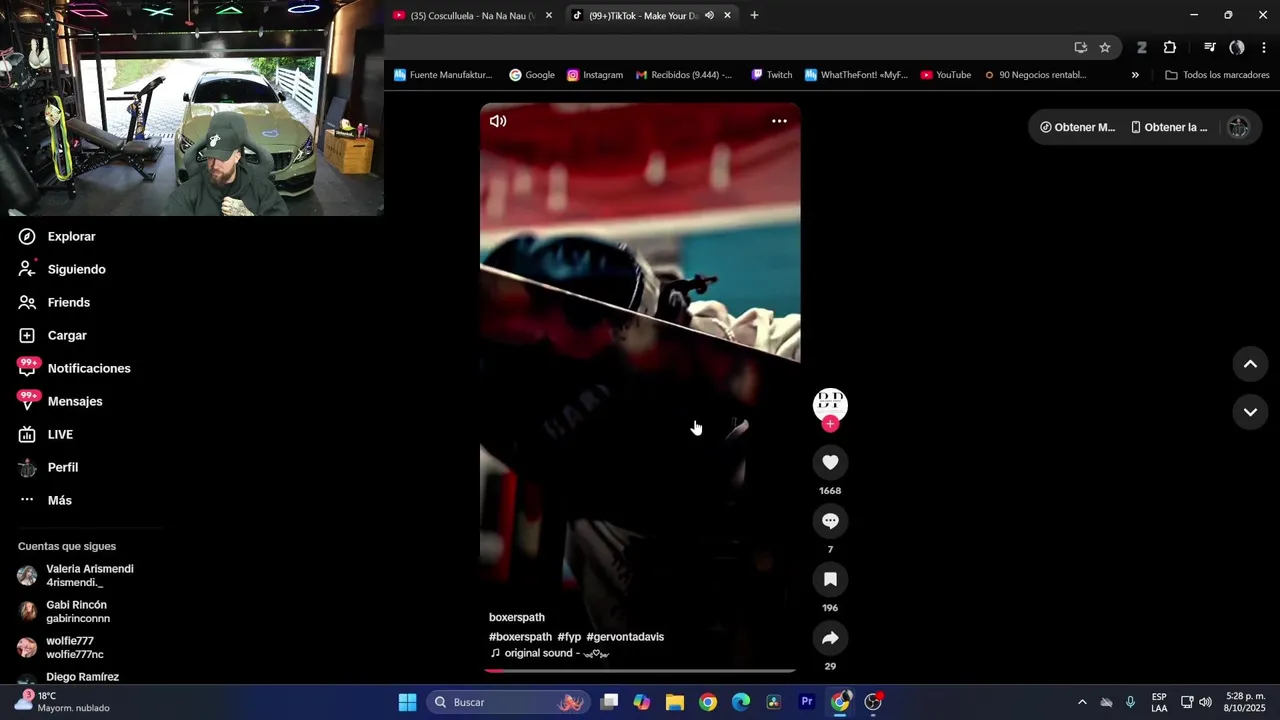Like the boxerspath video
Viewport: 1280px width, 720px height.
pos(830,462)
